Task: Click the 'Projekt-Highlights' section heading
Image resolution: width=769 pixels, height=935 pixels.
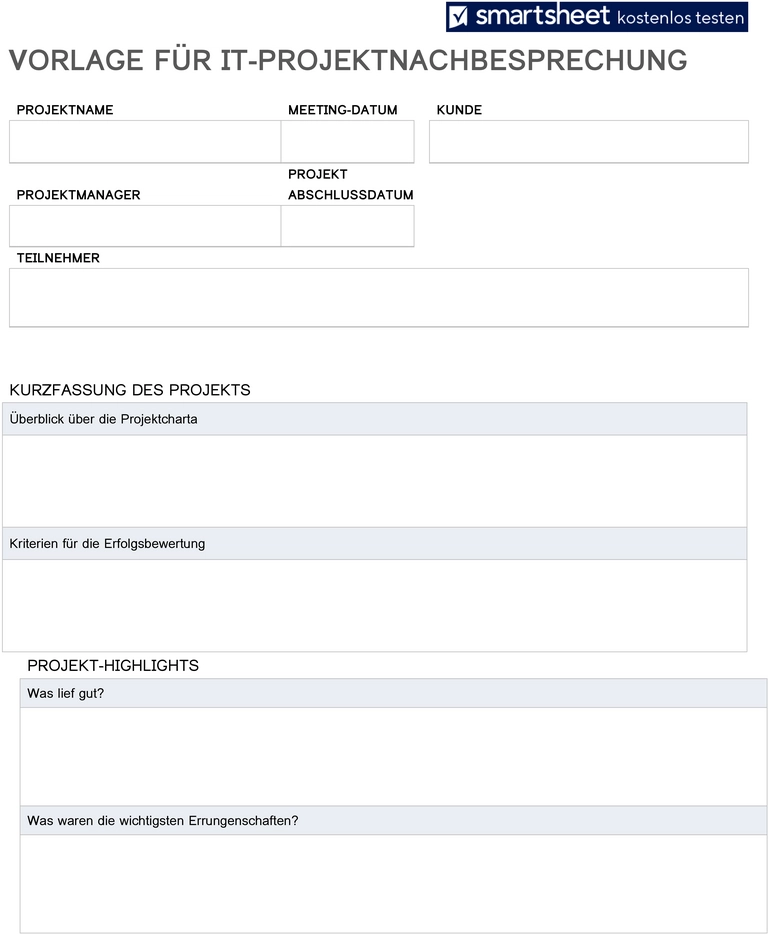Action: click(113, 665)
